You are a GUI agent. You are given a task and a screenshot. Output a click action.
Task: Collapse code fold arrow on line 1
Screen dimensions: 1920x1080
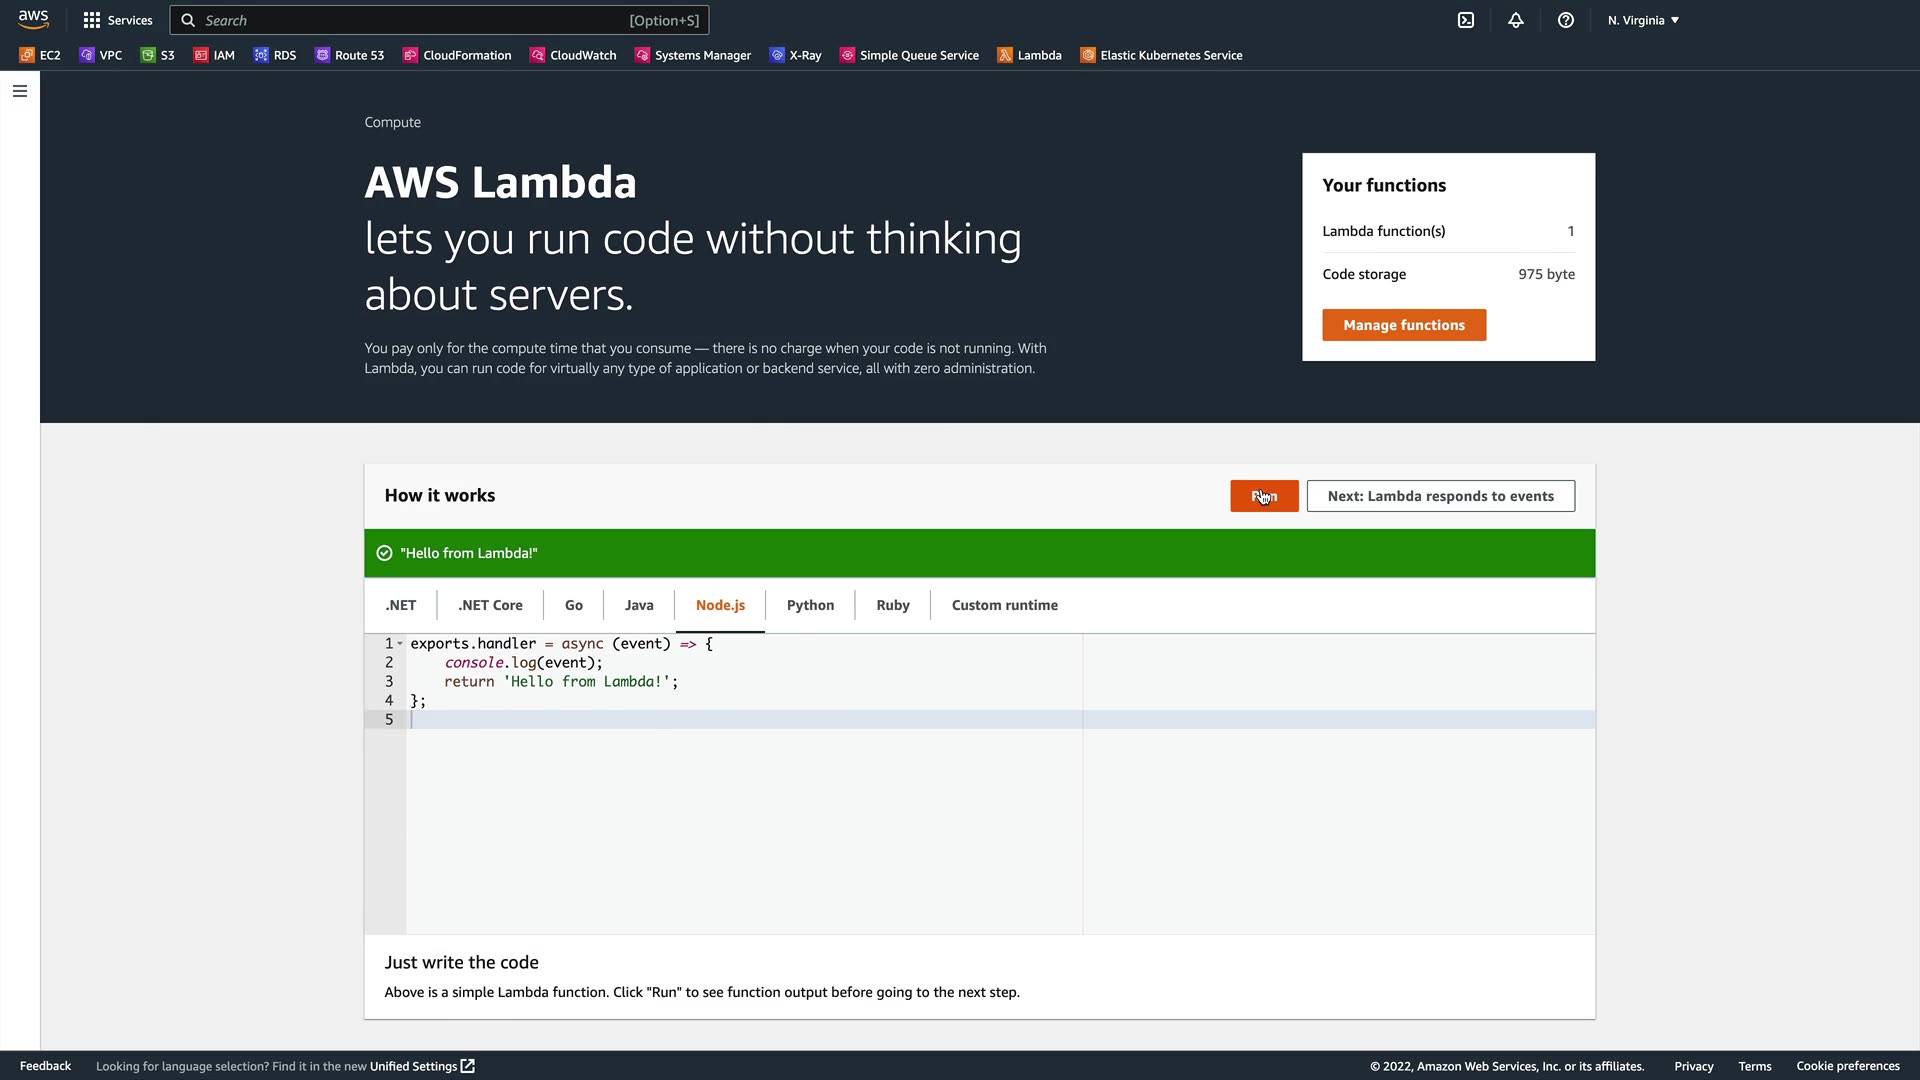400,644
